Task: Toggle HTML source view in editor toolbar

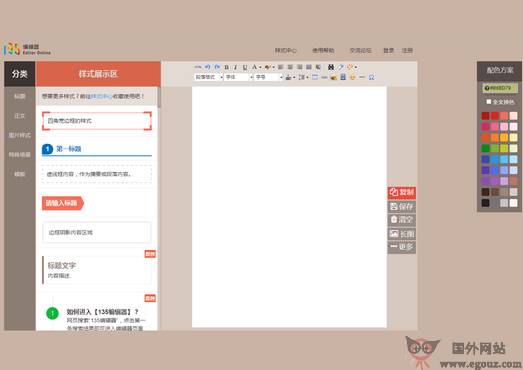Action: coord(198,67)
